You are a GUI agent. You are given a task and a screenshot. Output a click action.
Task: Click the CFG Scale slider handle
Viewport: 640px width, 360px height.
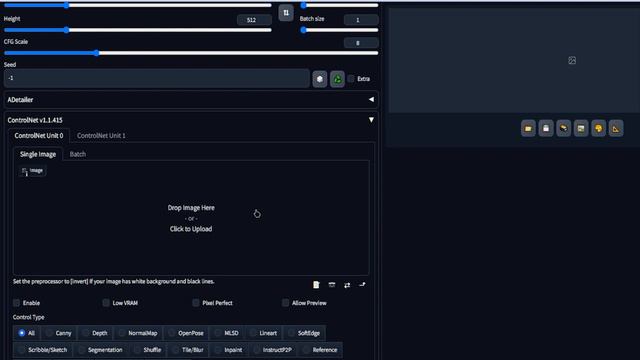point(96,53)
